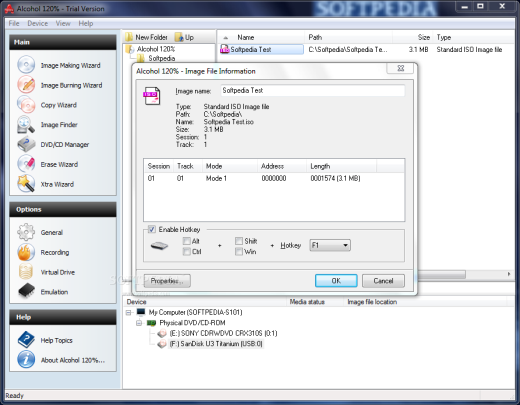Screen dimensions: 520x405
Task: Click the Main panel header
Action: tap(63, 42)
